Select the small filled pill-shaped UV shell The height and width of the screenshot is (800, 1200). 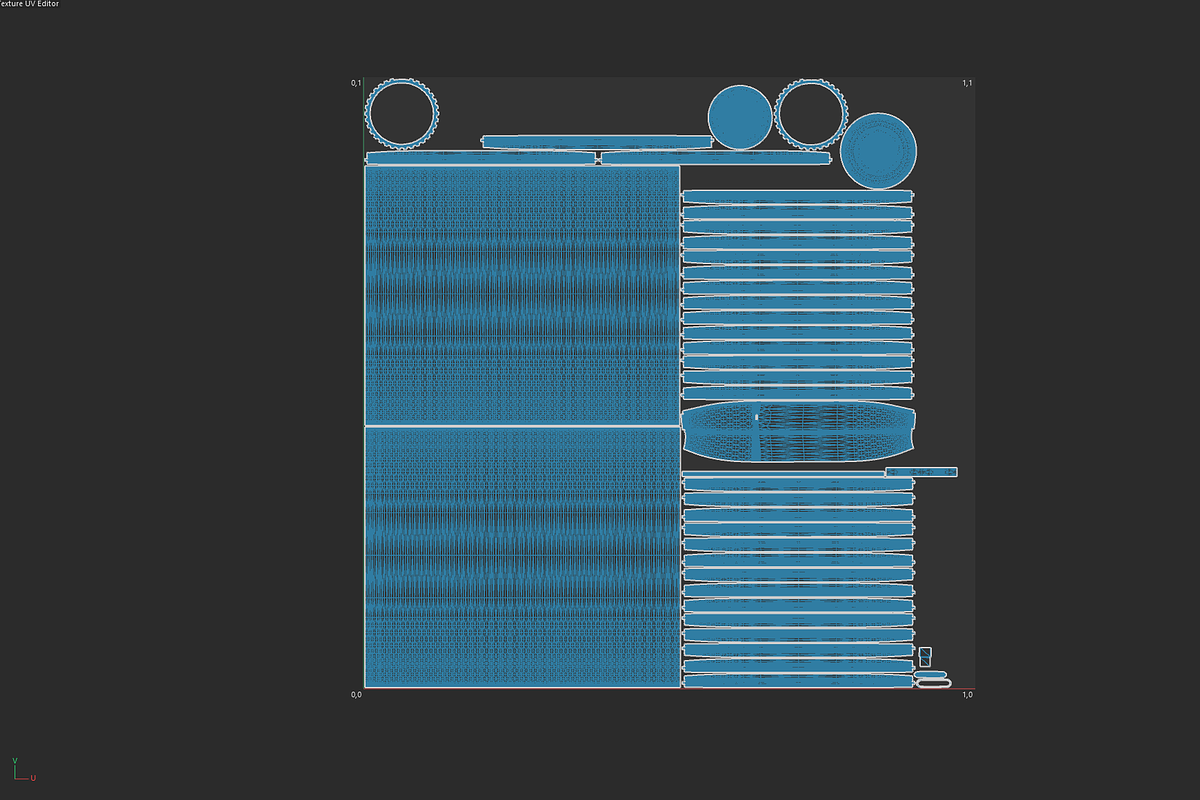pos(931,675)
